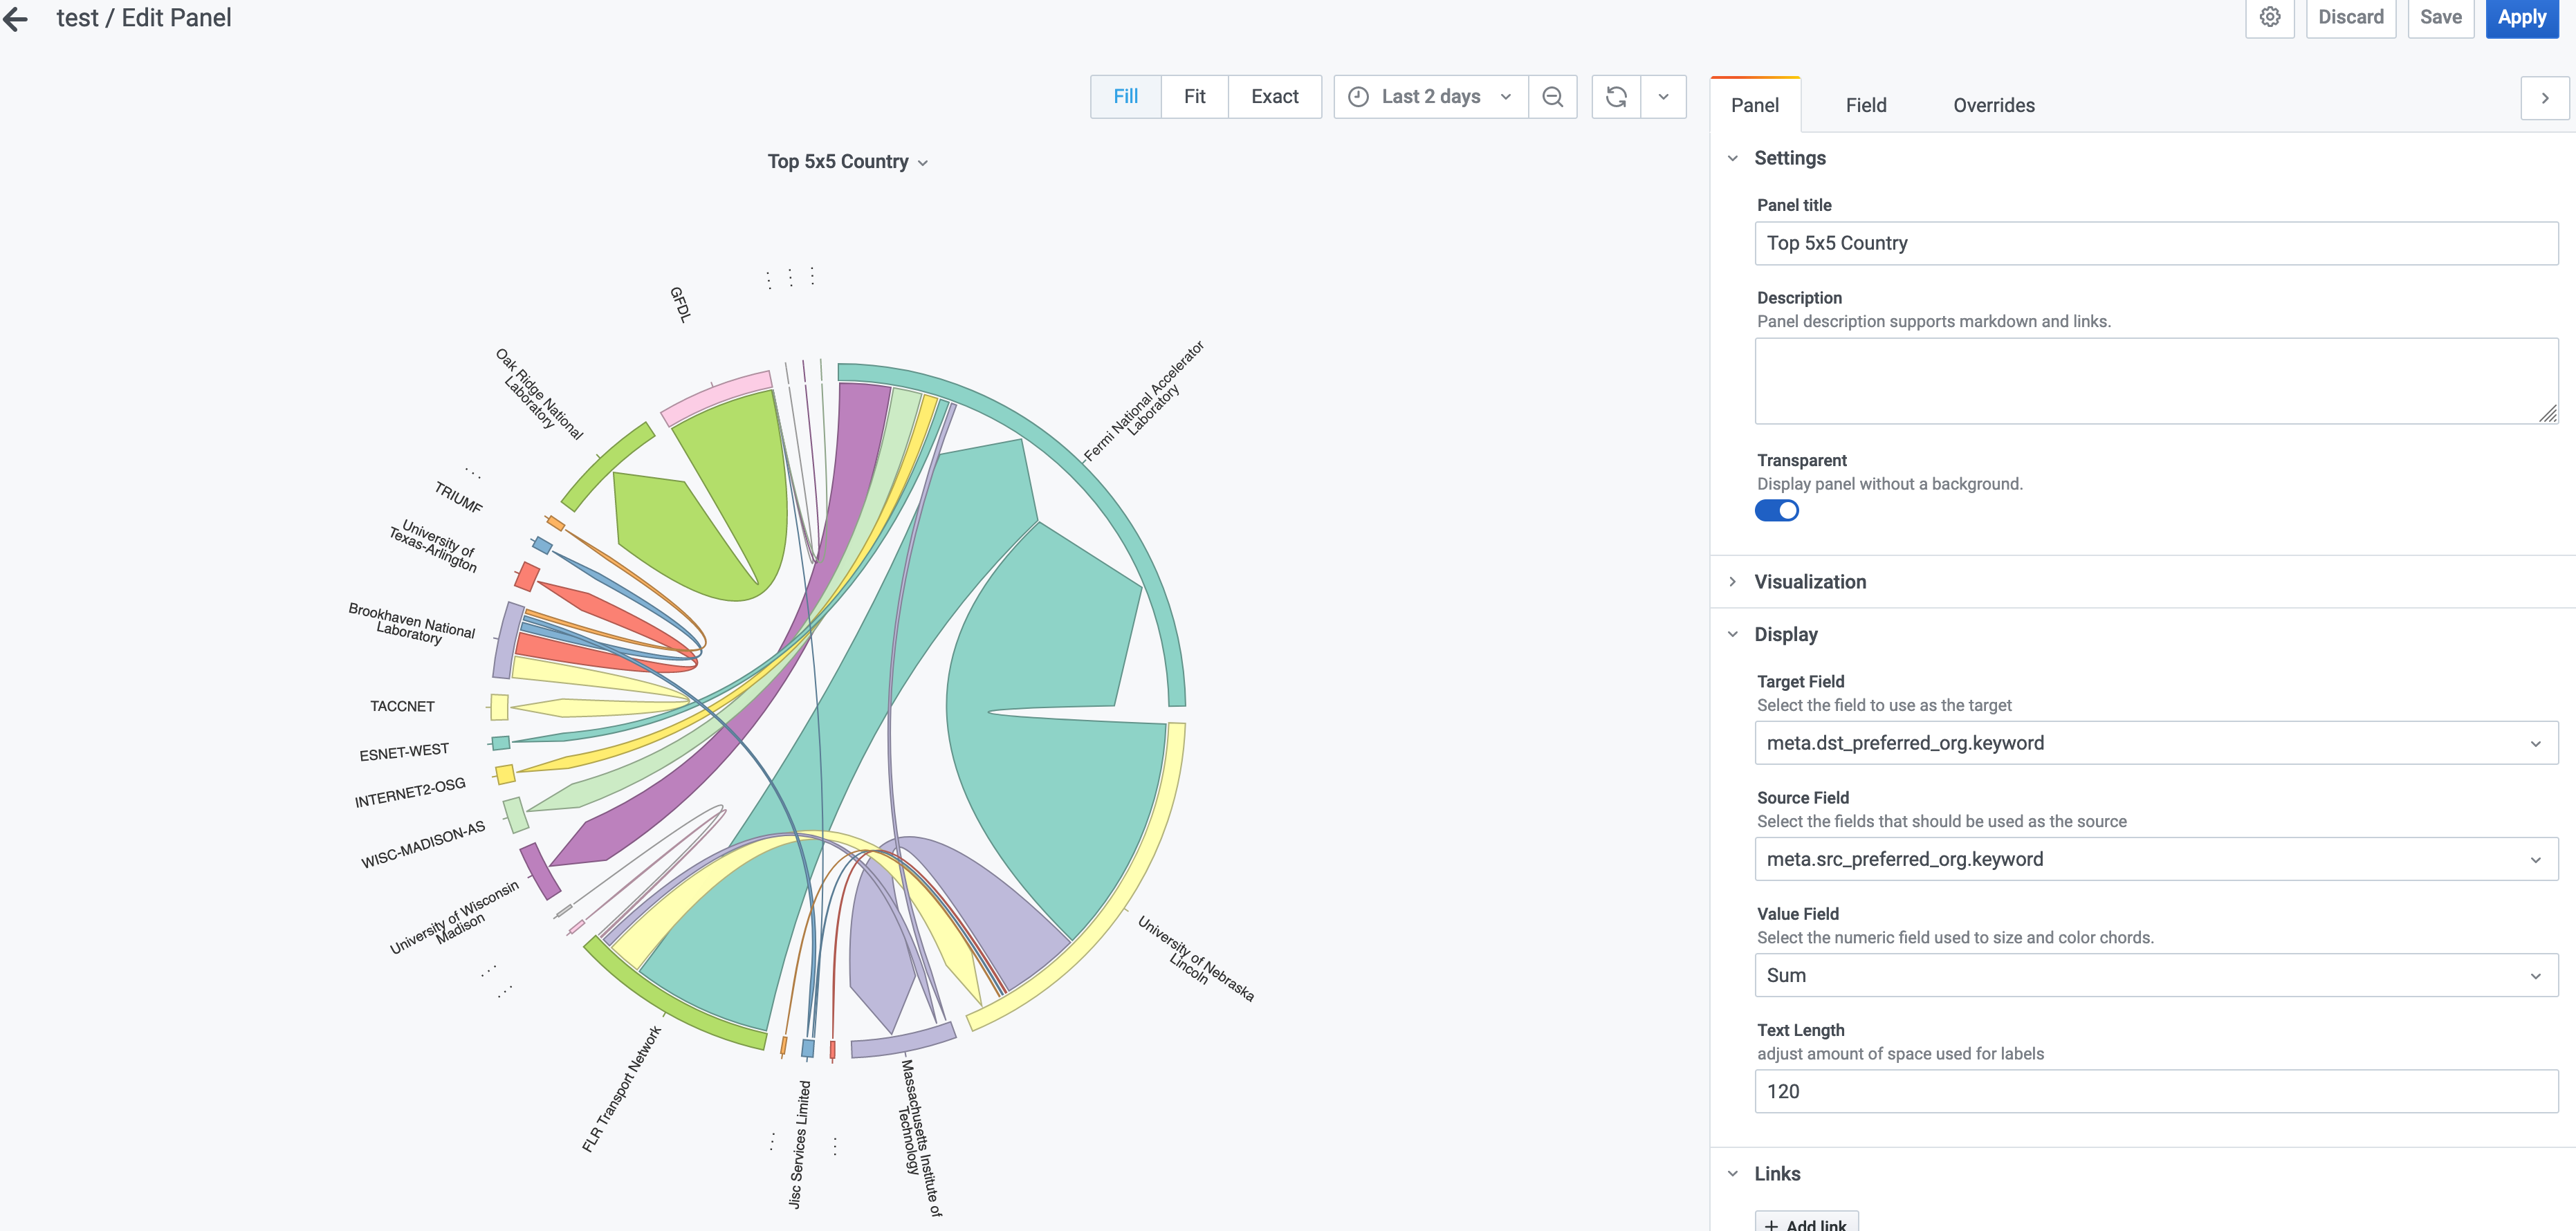Open the Target Field dropdown
The width and height of the screenshot is (2576, 1231).
click(2155, 743)
